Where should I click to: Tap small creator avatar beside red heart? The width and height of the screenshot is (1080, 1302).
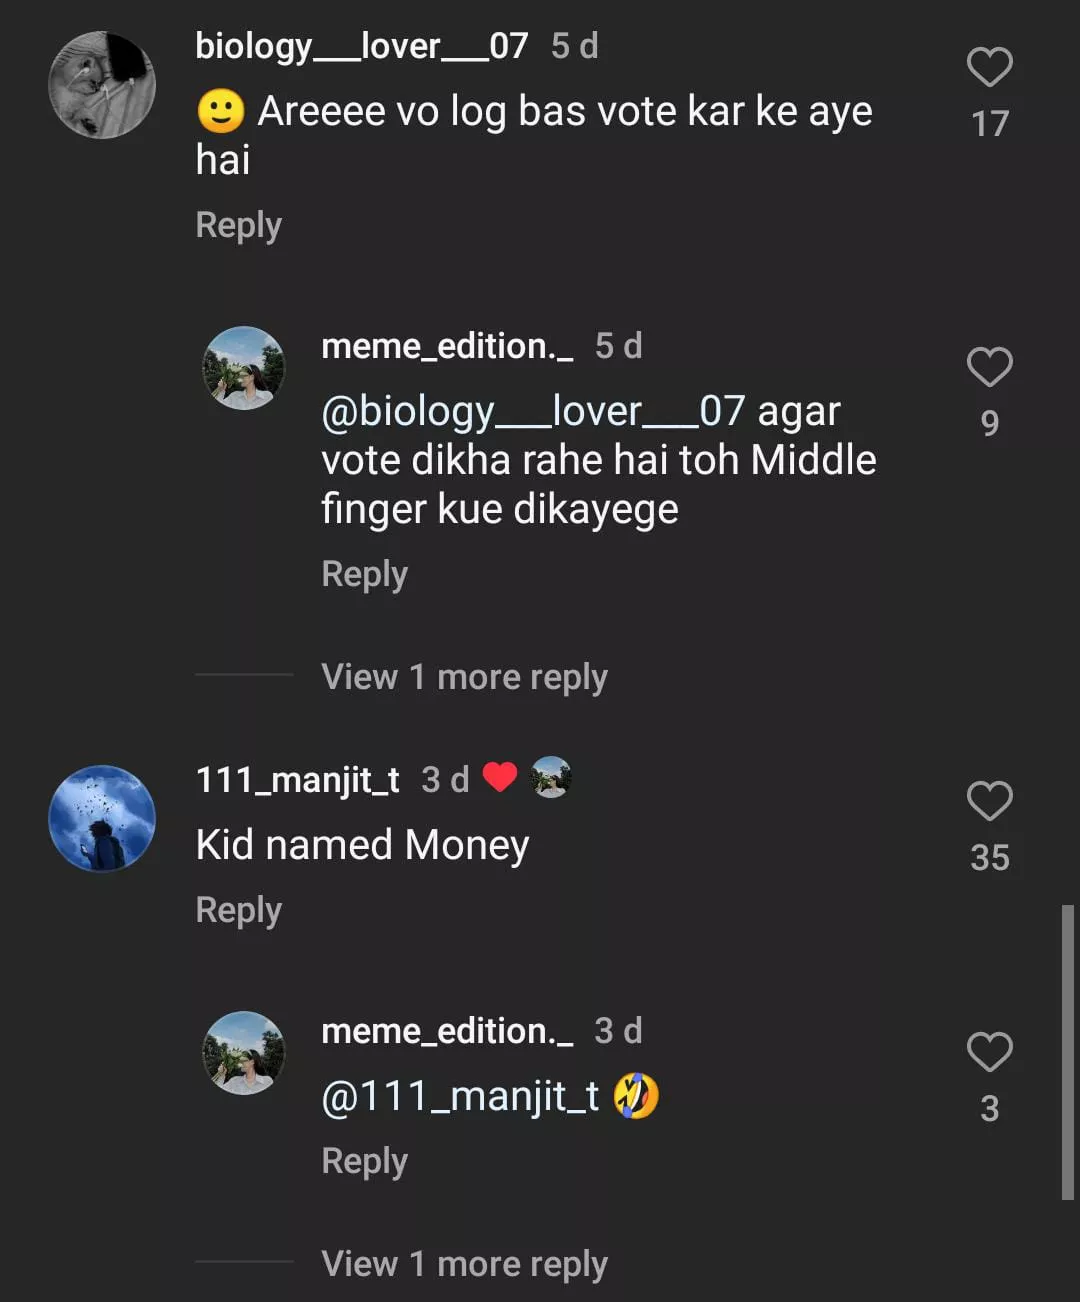[x=551, y=777]
